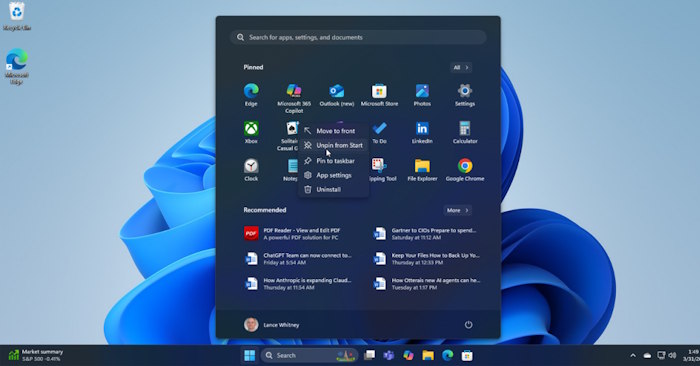Expand All pinned apps button
The width and height of the screenshot is (700, 366).
[461, 67]
